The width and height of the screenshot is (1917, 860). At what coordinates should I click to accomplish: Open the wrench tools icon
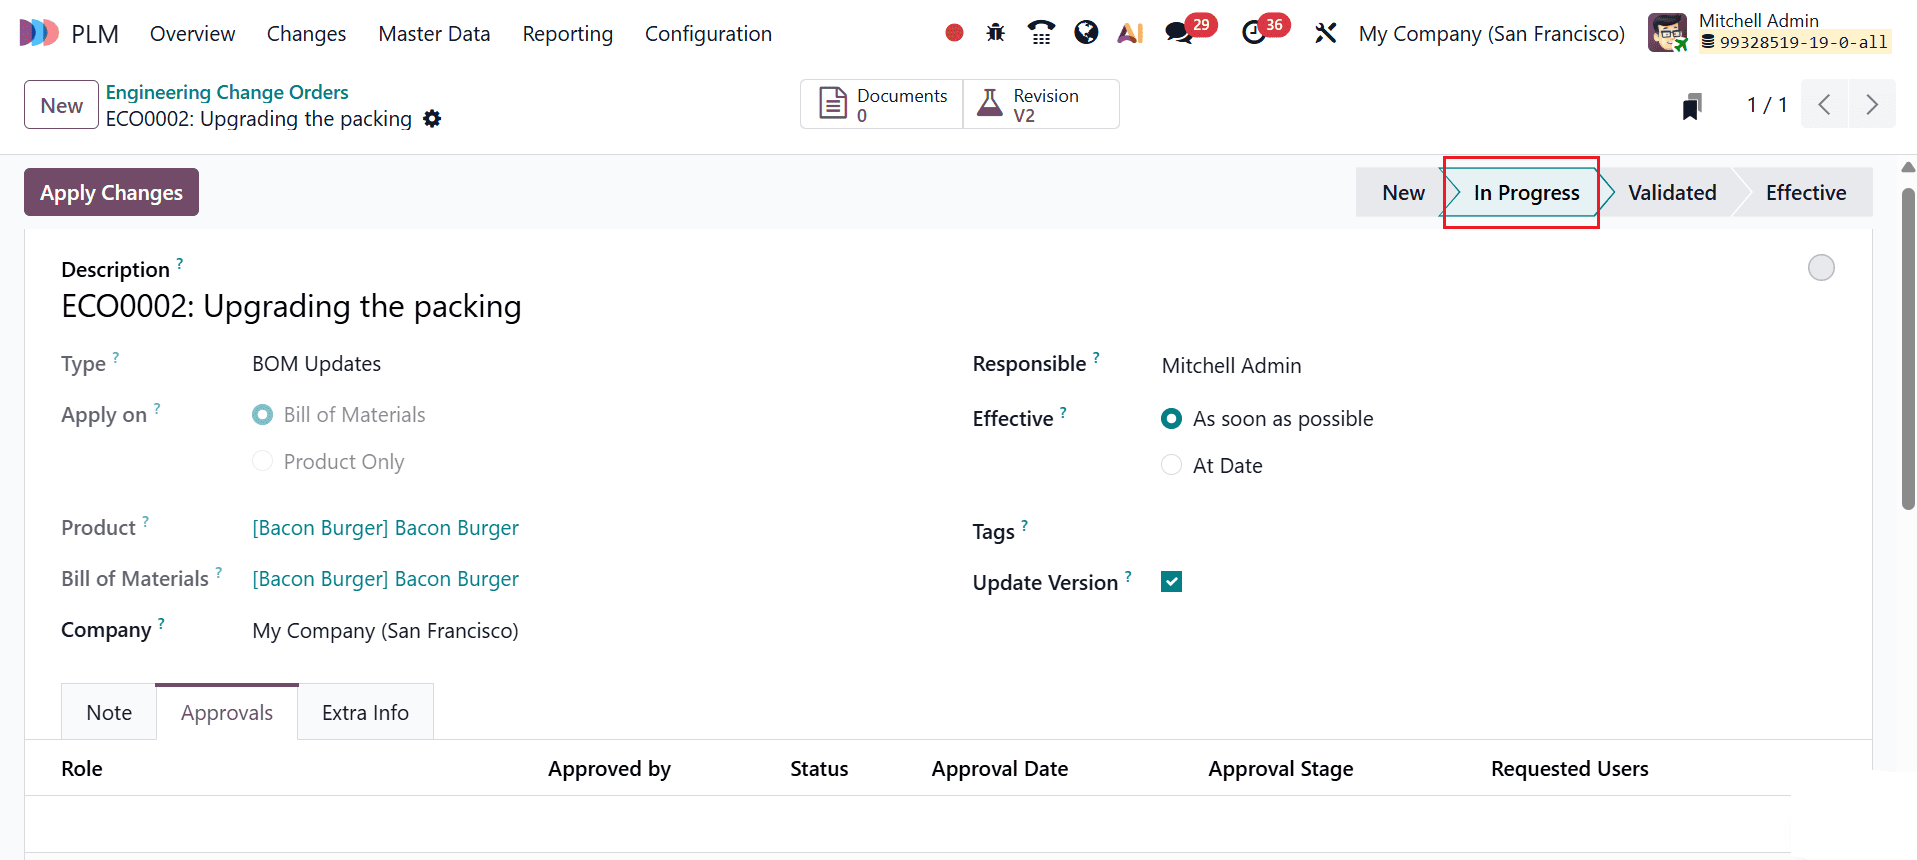click(1325, 33)
